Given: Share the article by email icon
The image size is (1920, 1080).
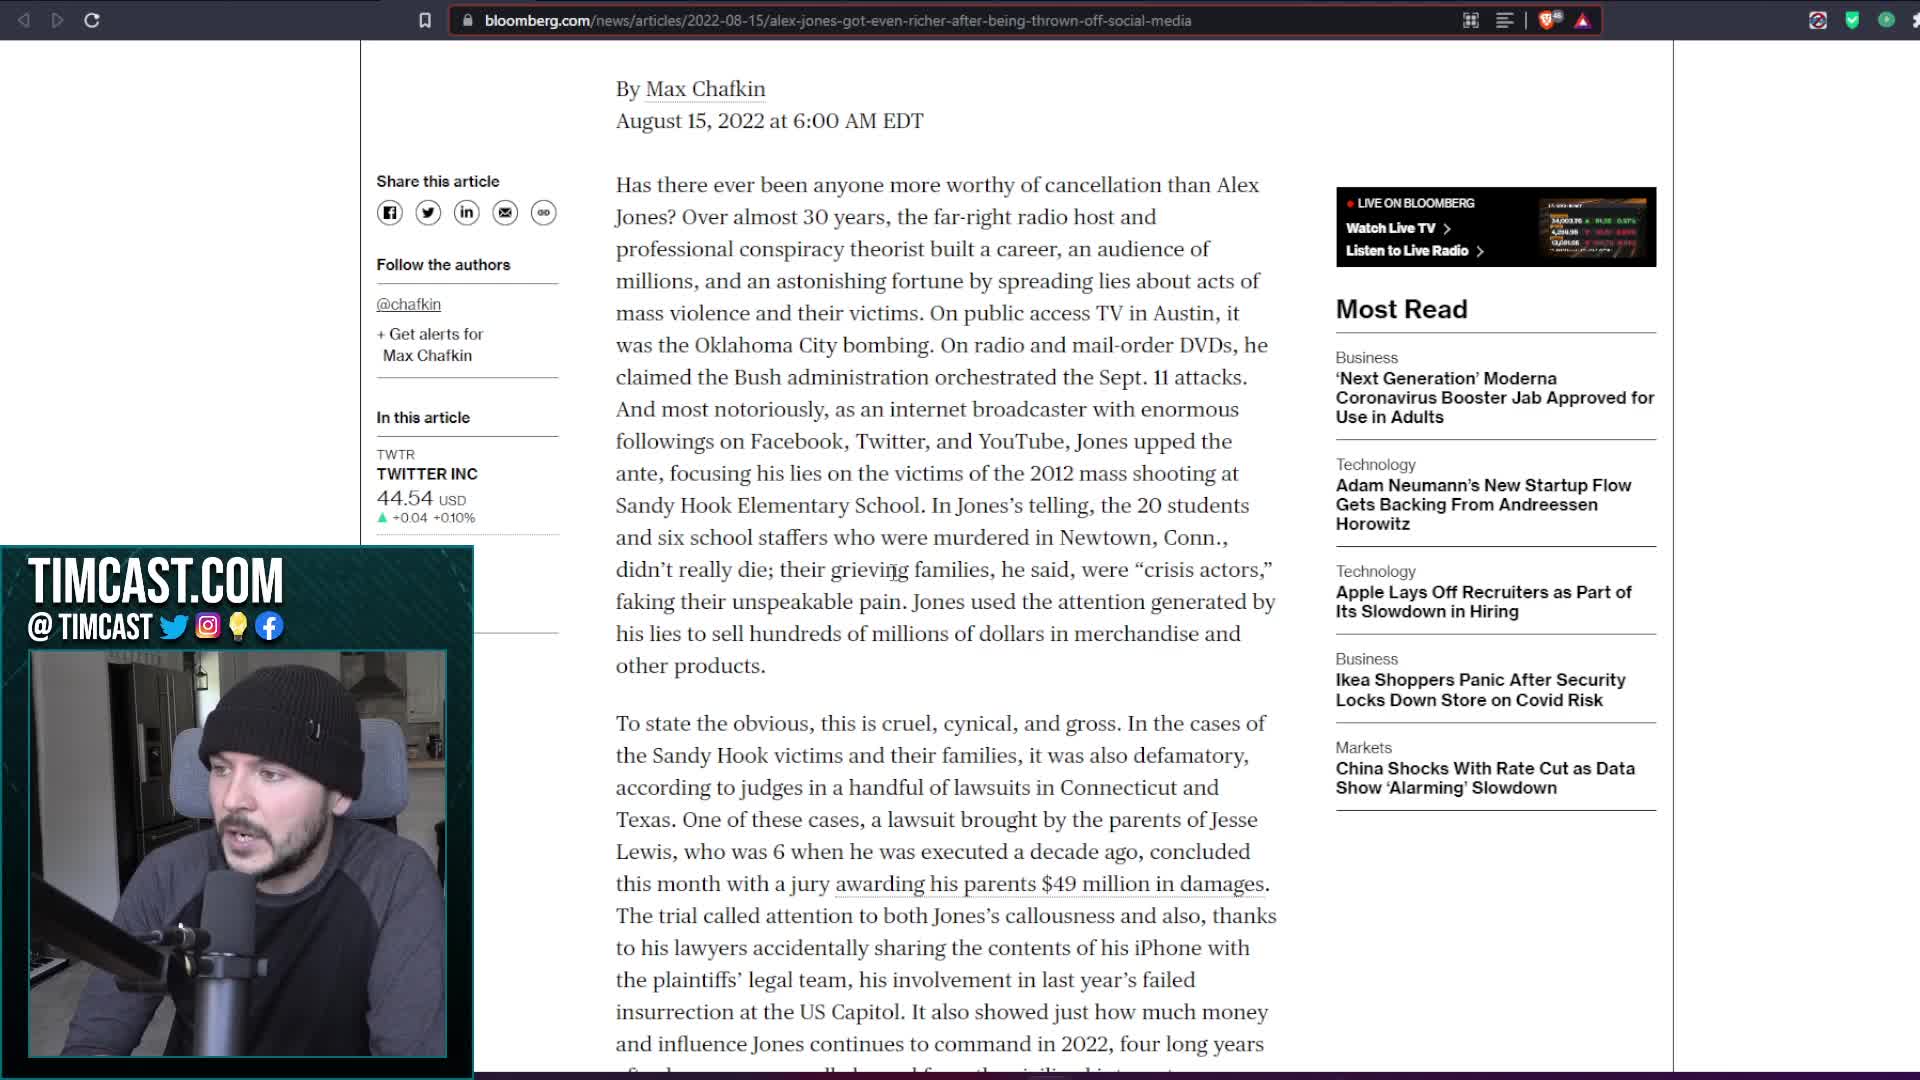Looking at the screenshot, I should coord(505,213).
